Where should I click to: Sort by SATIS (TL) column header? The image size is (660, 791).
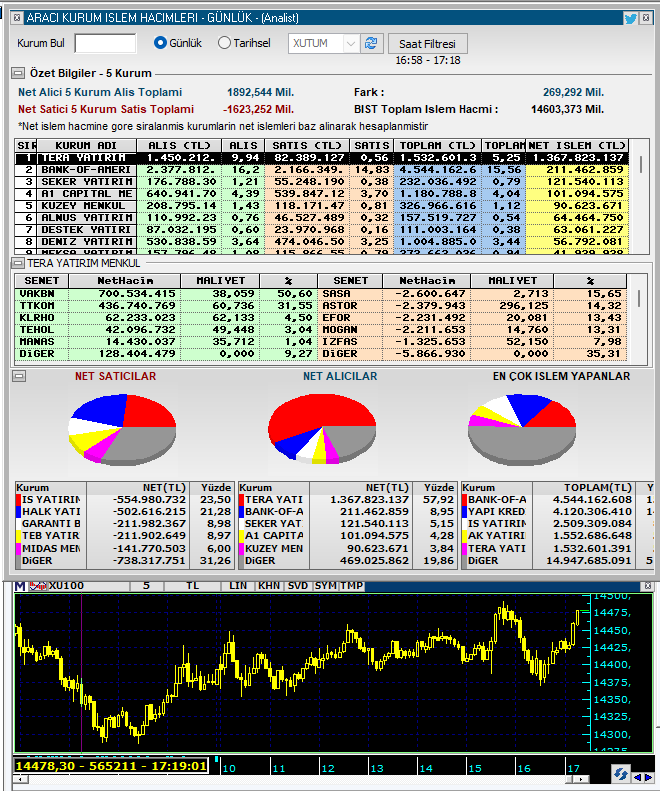point(307,146)
